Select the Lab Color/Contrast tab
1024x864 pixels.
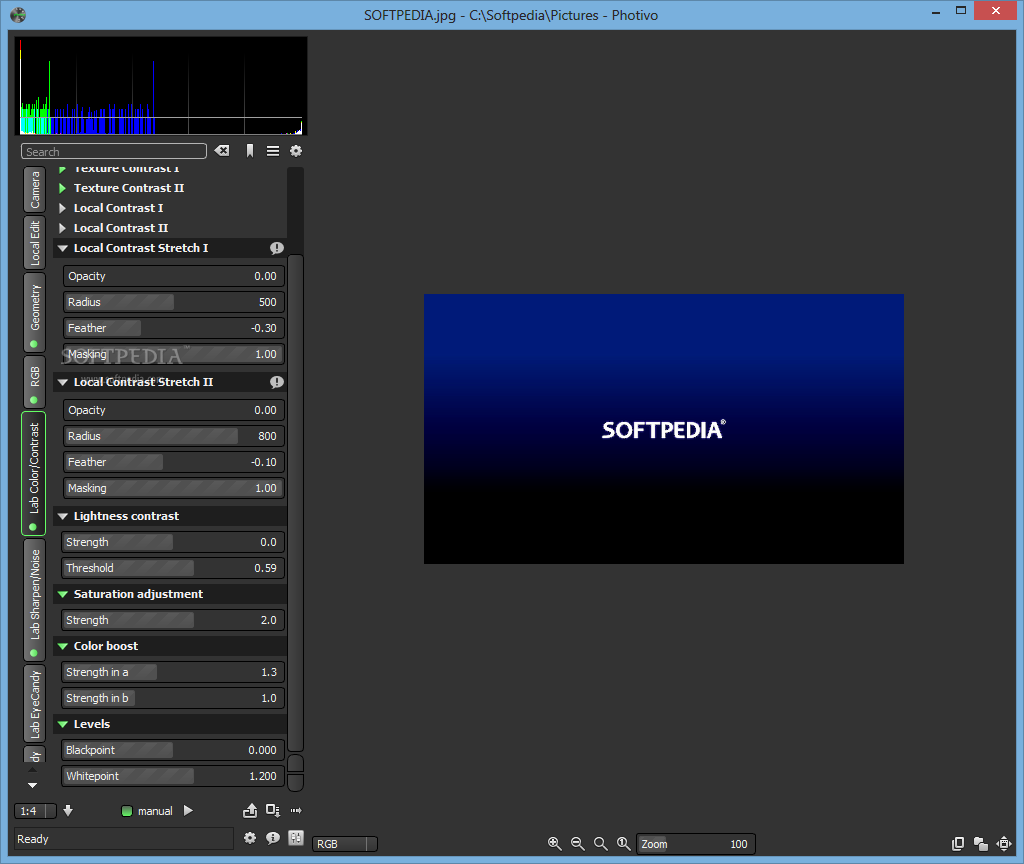click(x=34, y=473)
